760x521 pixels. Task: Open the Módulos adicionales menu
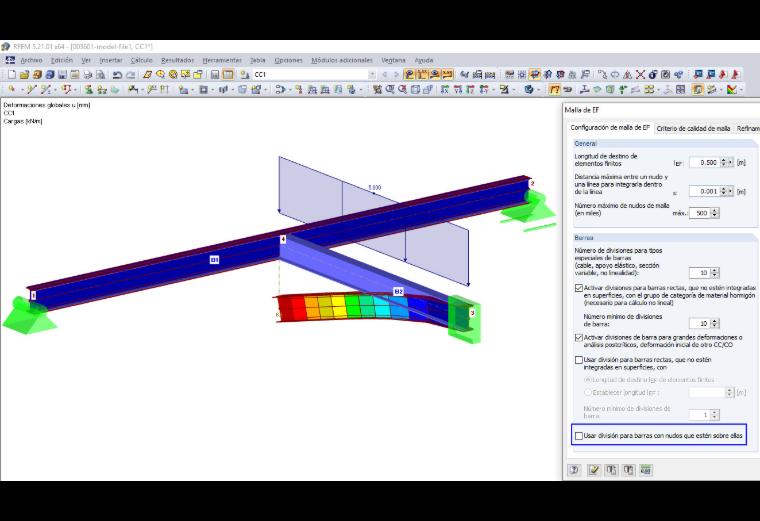coord(342,60)
